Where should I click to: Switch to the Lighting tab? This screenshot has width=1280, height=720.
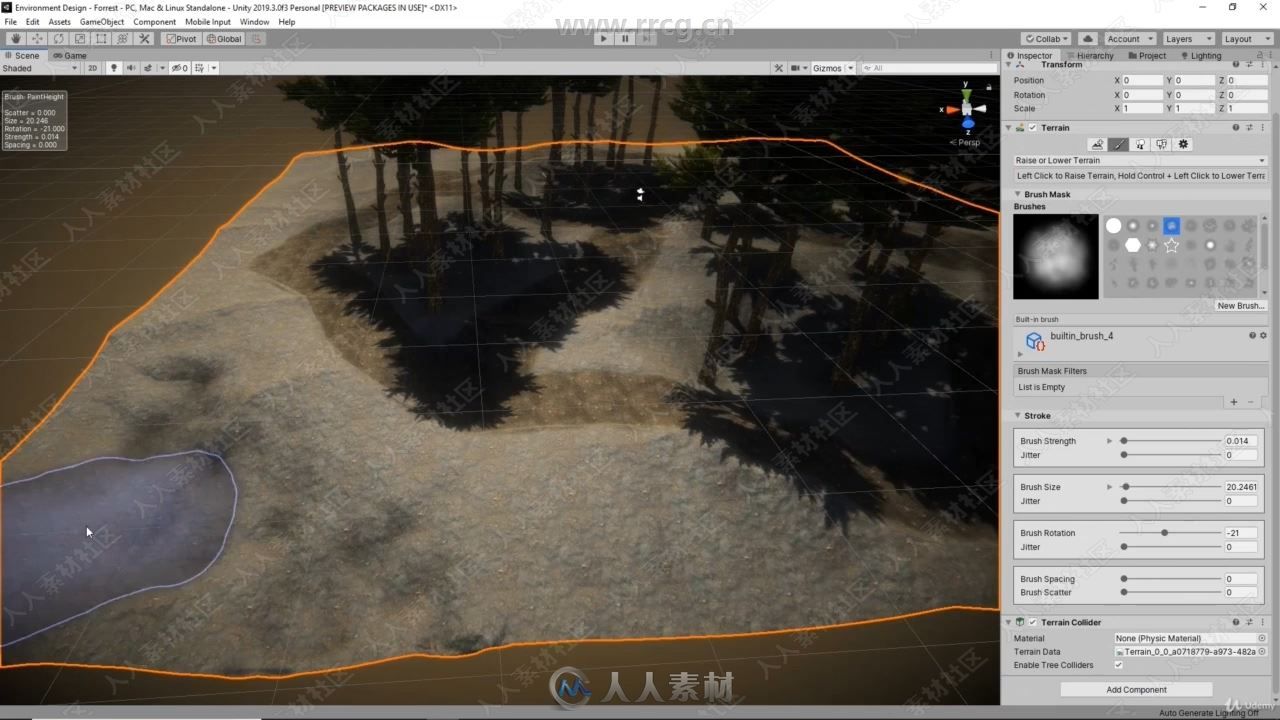(x=1201, y=55)
